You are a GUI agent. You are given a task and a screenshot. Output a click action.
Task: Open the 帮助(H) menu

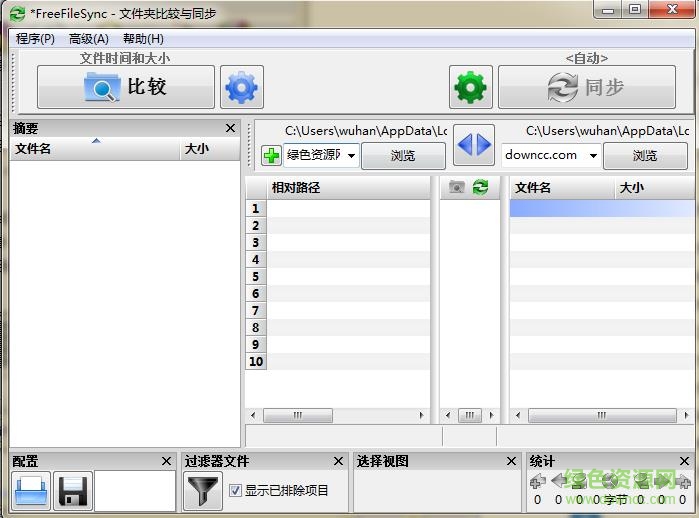143,39
